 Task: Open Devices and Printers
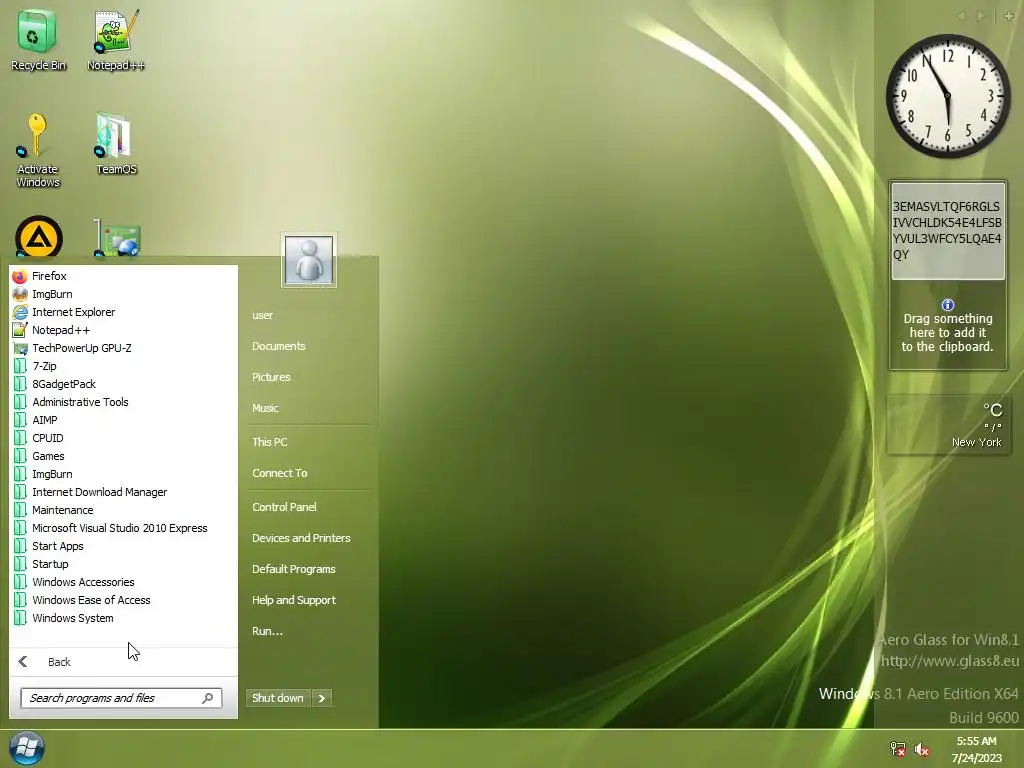[x=301, y=538]
